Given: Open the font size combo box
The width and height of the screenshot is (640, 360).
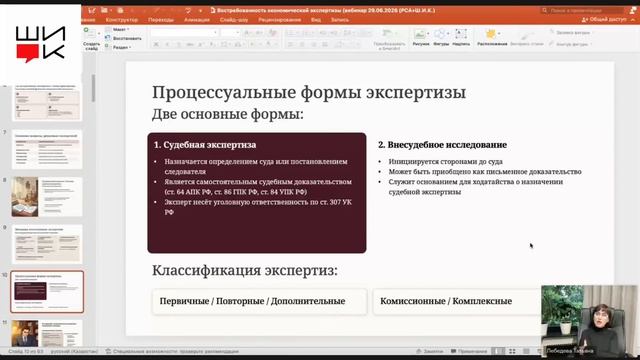Looking at the screenshot, I should pos(230,32).
